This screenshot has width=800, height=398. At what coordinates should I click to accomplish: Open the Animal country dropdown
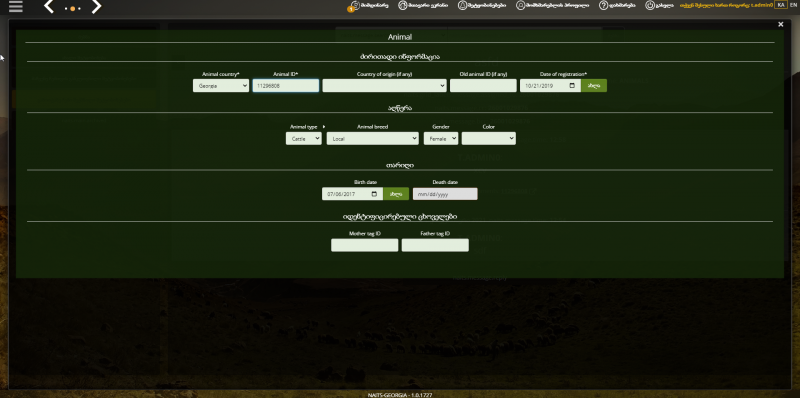click(x=221, y=86)
